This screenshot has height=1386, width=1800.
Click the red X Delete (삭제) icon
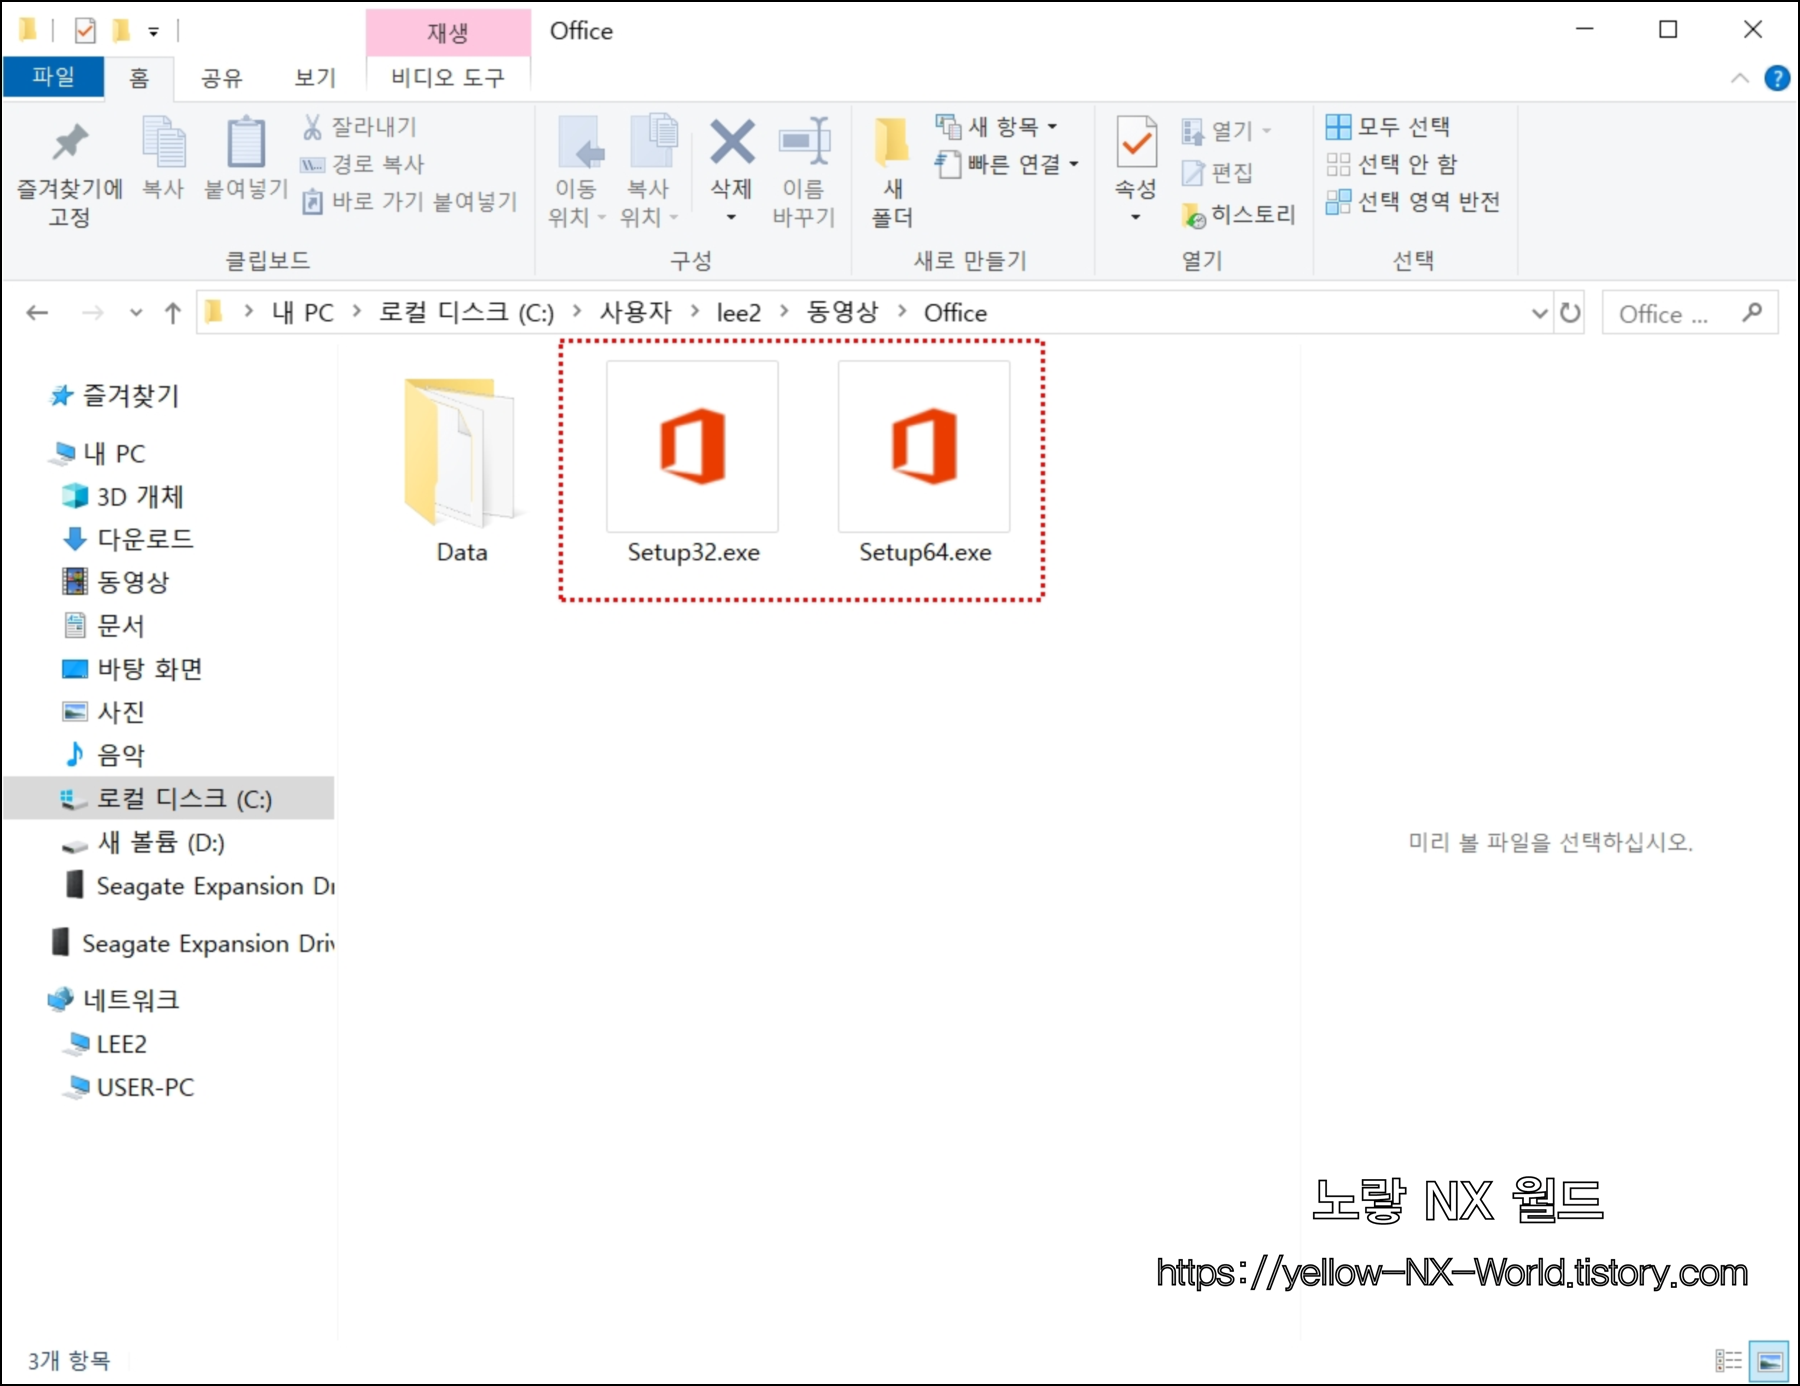(732, 142)
